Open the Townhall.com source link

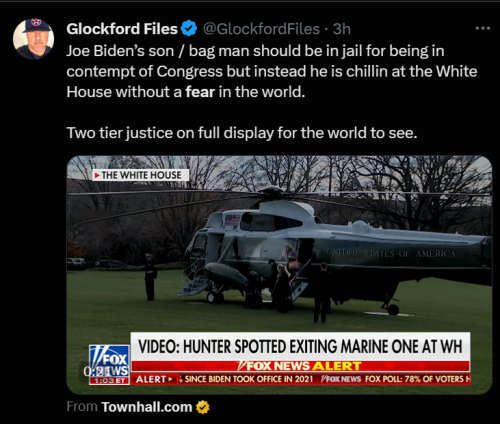[x=147, y=407]
